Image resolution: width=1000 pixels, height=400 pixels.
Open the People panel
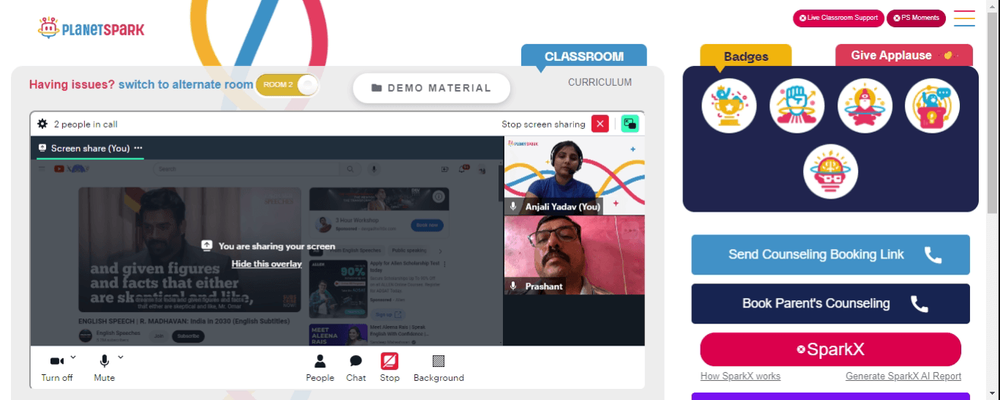[320, 368]
